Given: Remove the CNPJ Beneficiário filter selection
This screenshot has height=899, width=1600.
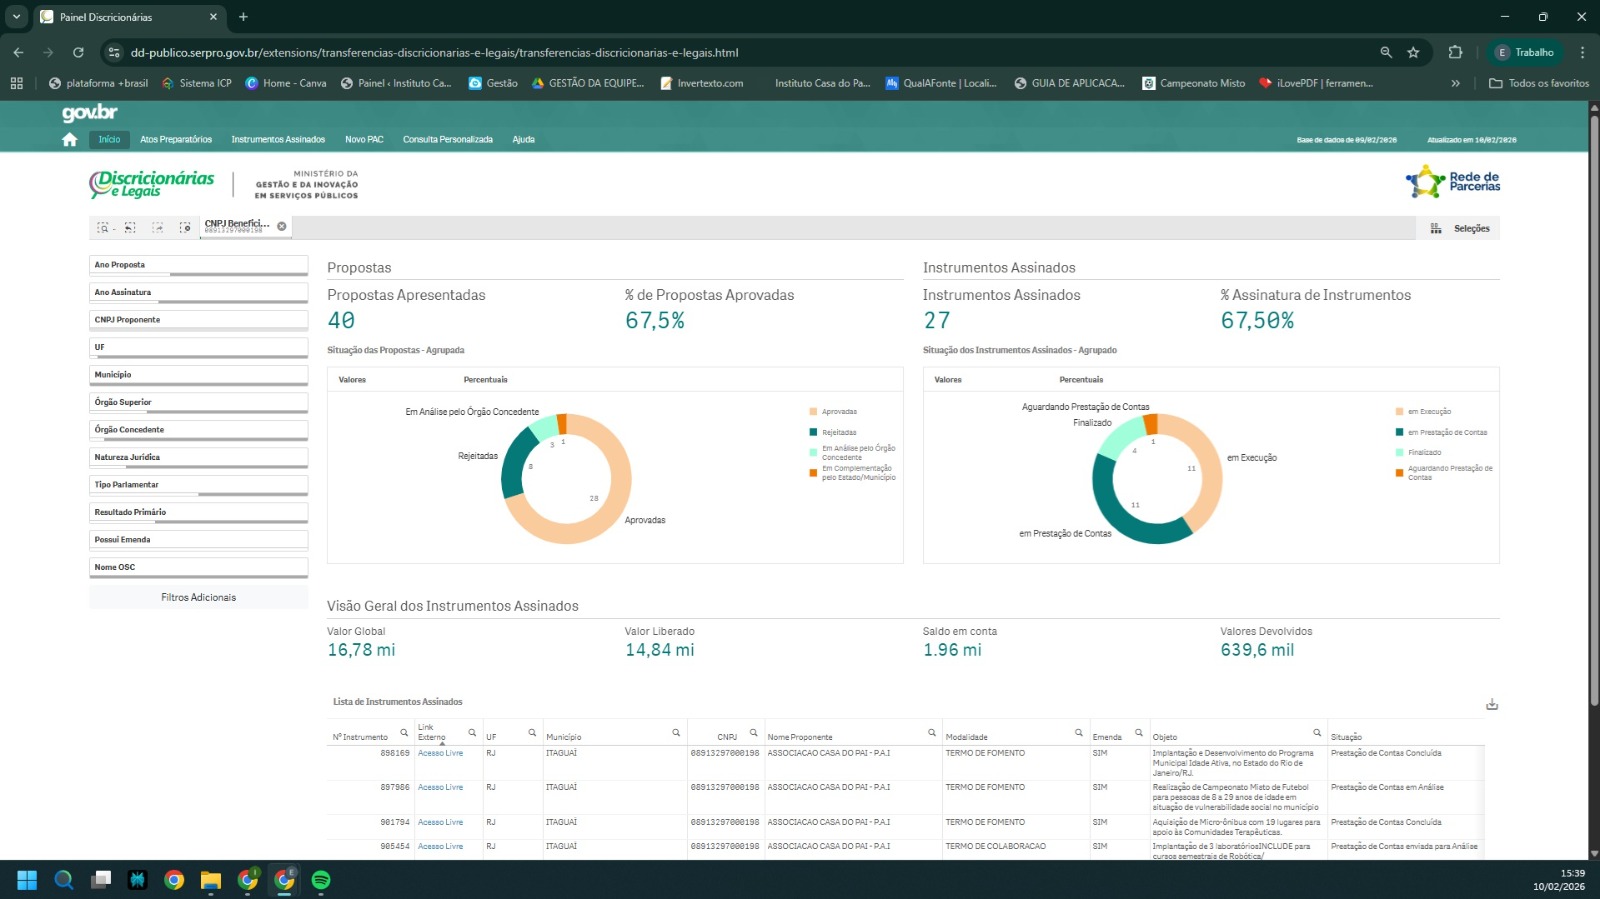Looking at the screenshot, I should [282, 226].
